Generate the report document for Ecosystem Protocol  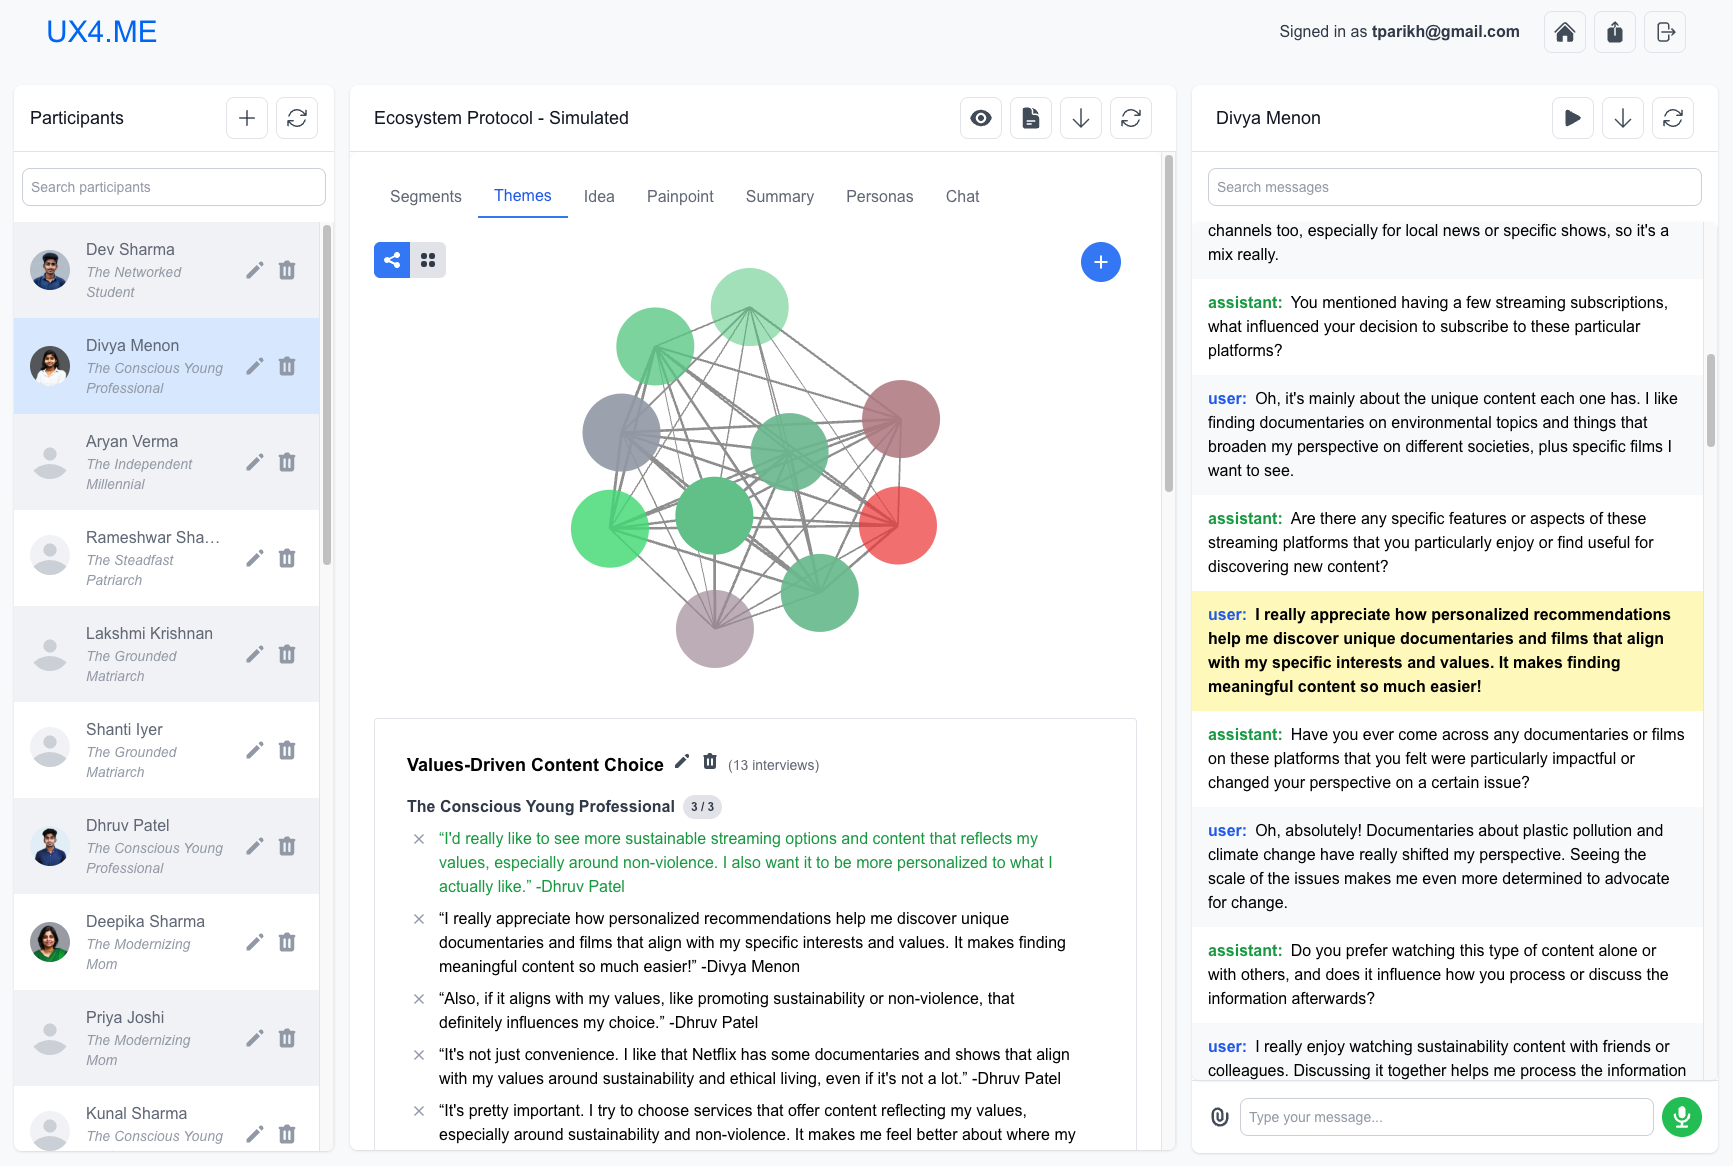[1030, 118]
